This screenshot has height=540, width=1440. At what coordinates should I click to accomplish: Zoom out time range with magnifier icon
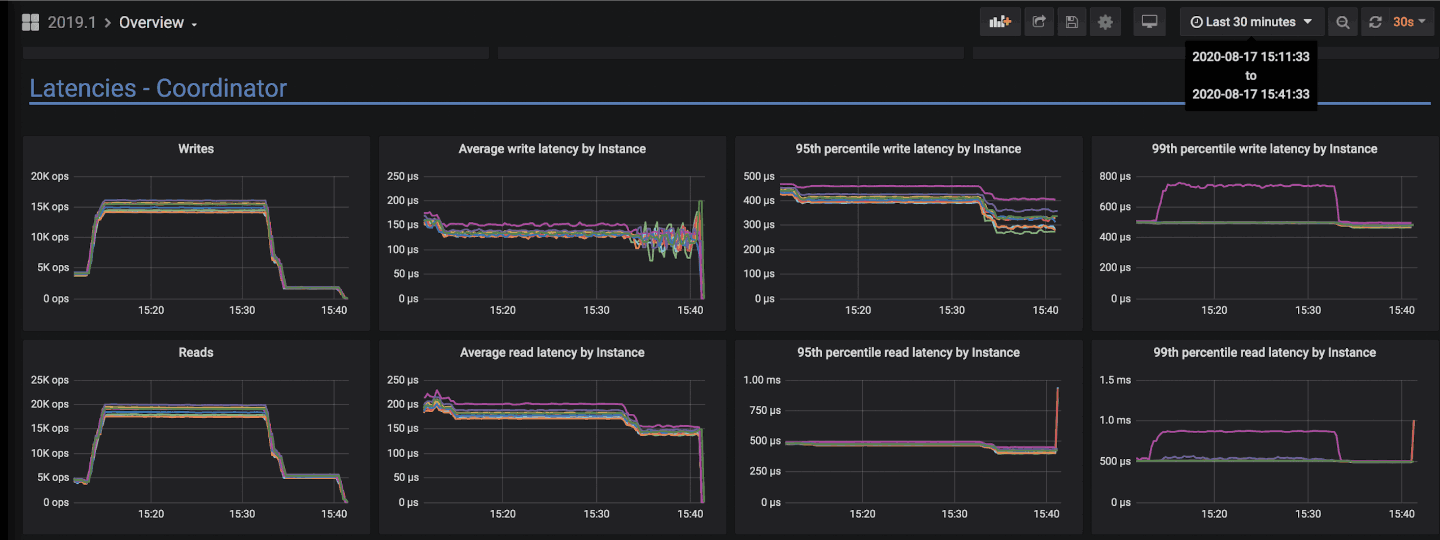1343,22
